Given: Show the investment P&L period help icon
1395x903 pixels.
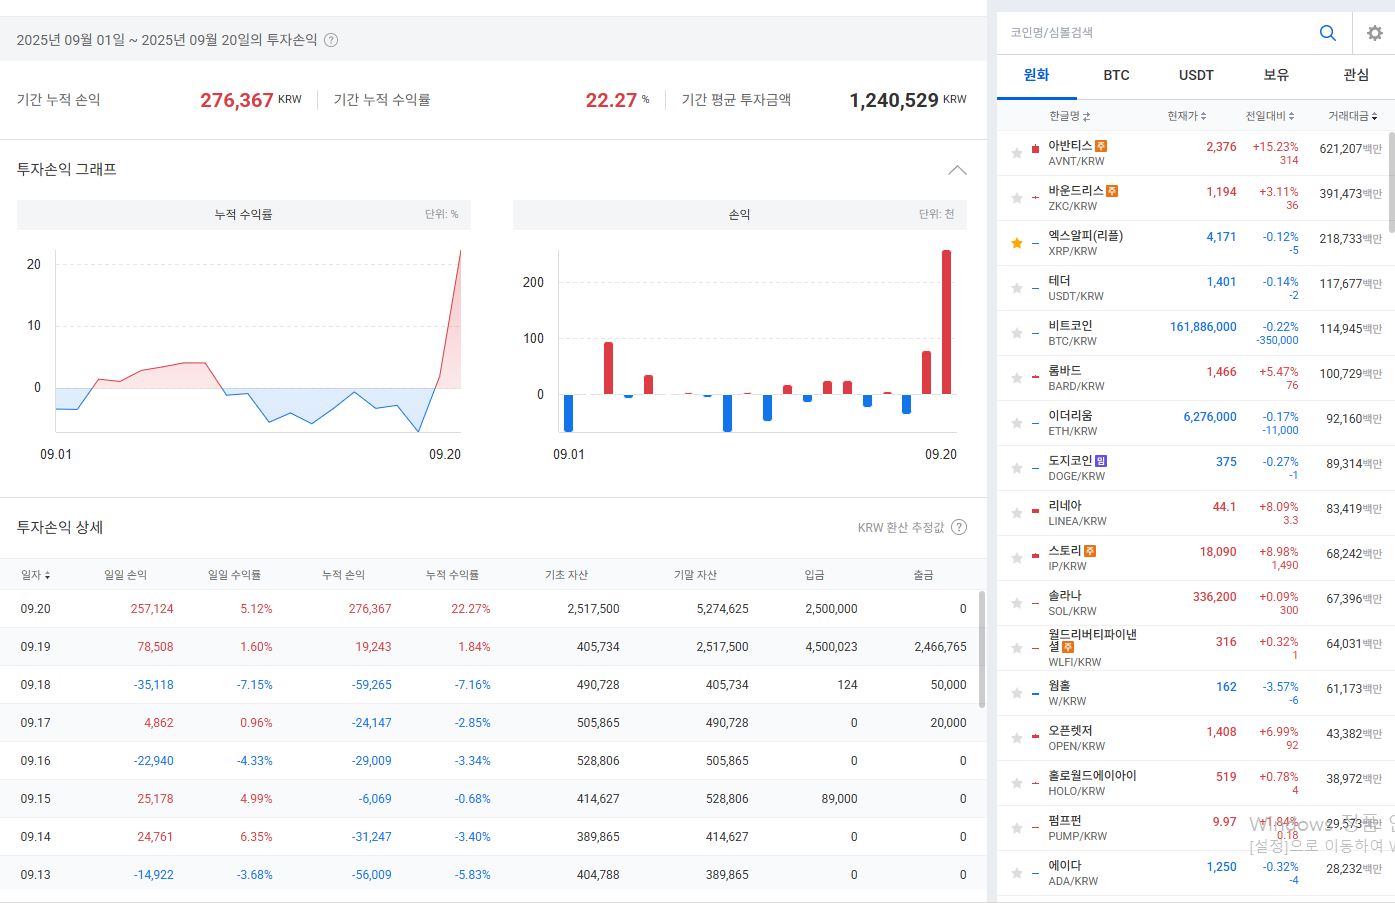Looking at the screenshot, I should coord(331,40).
